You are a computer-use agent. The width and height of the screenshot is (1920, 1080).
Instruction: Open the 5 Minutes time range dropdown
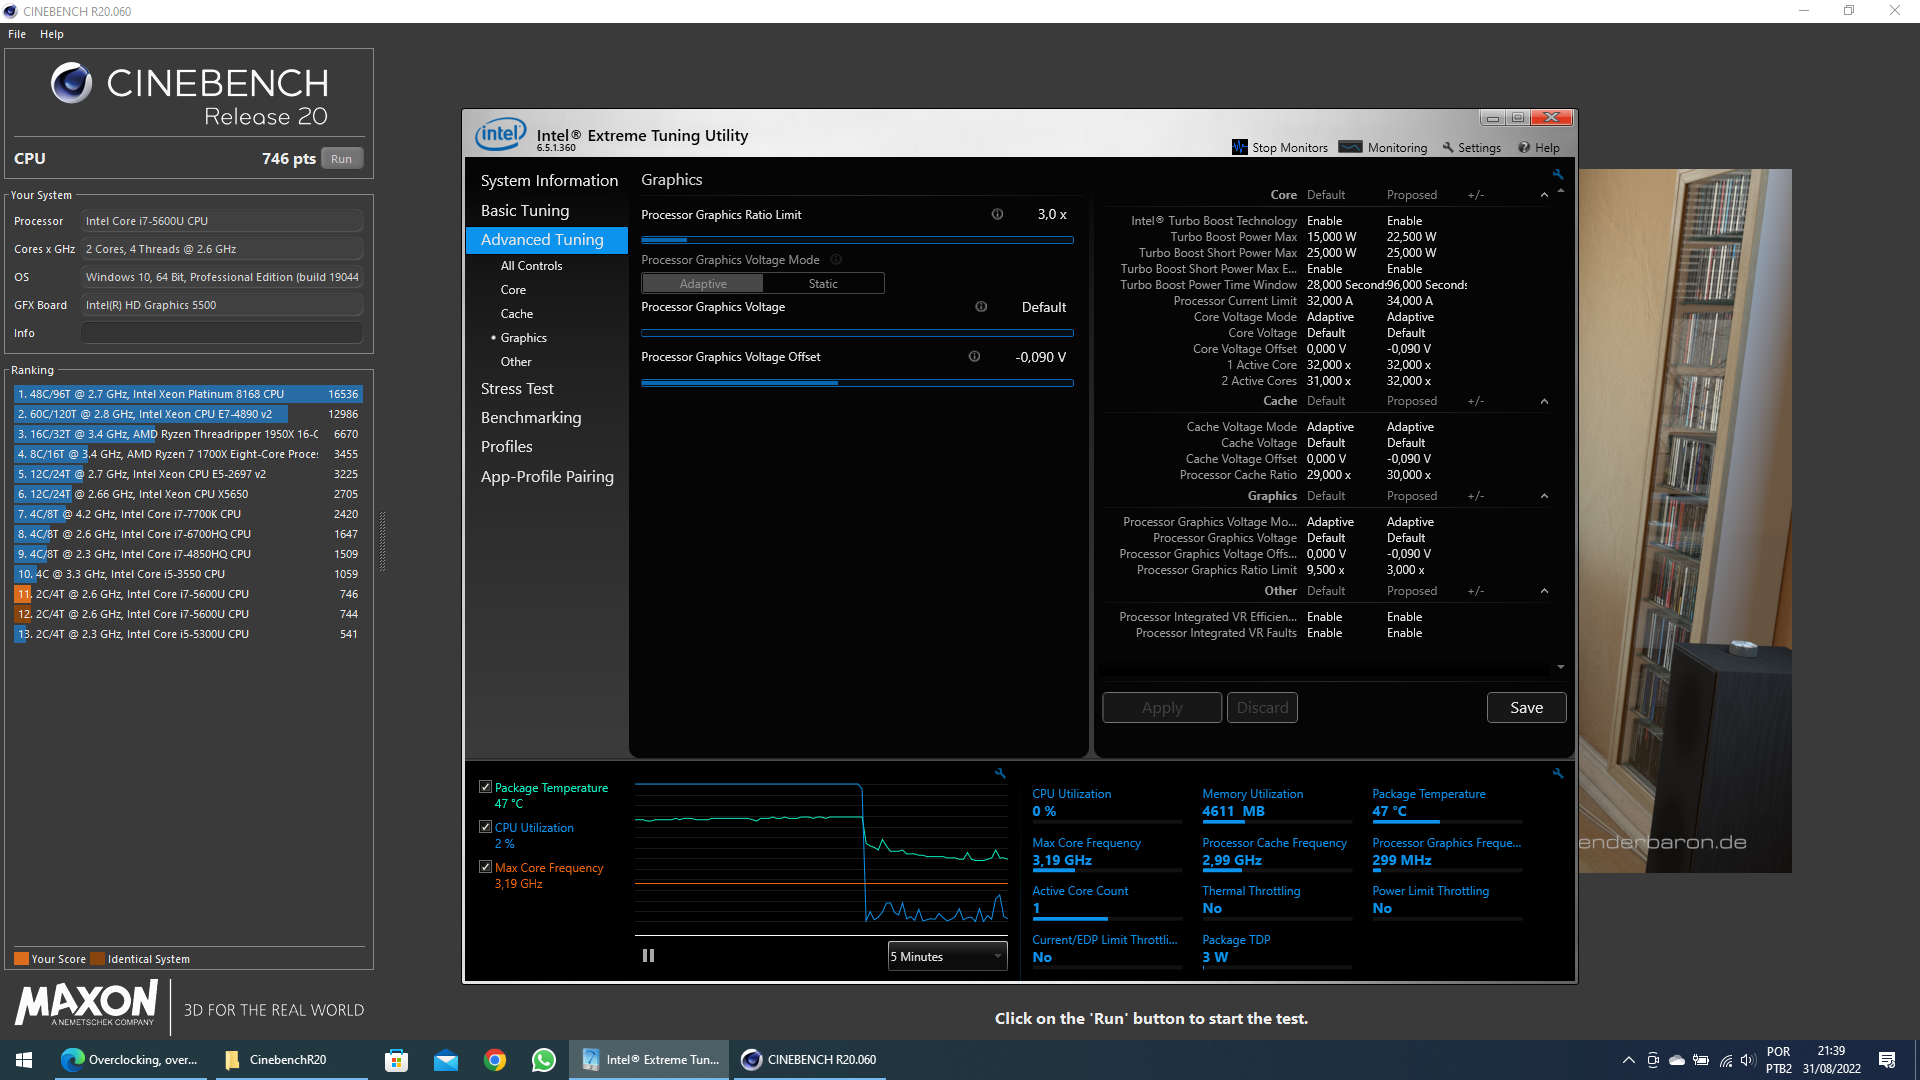tap(947, 957)
